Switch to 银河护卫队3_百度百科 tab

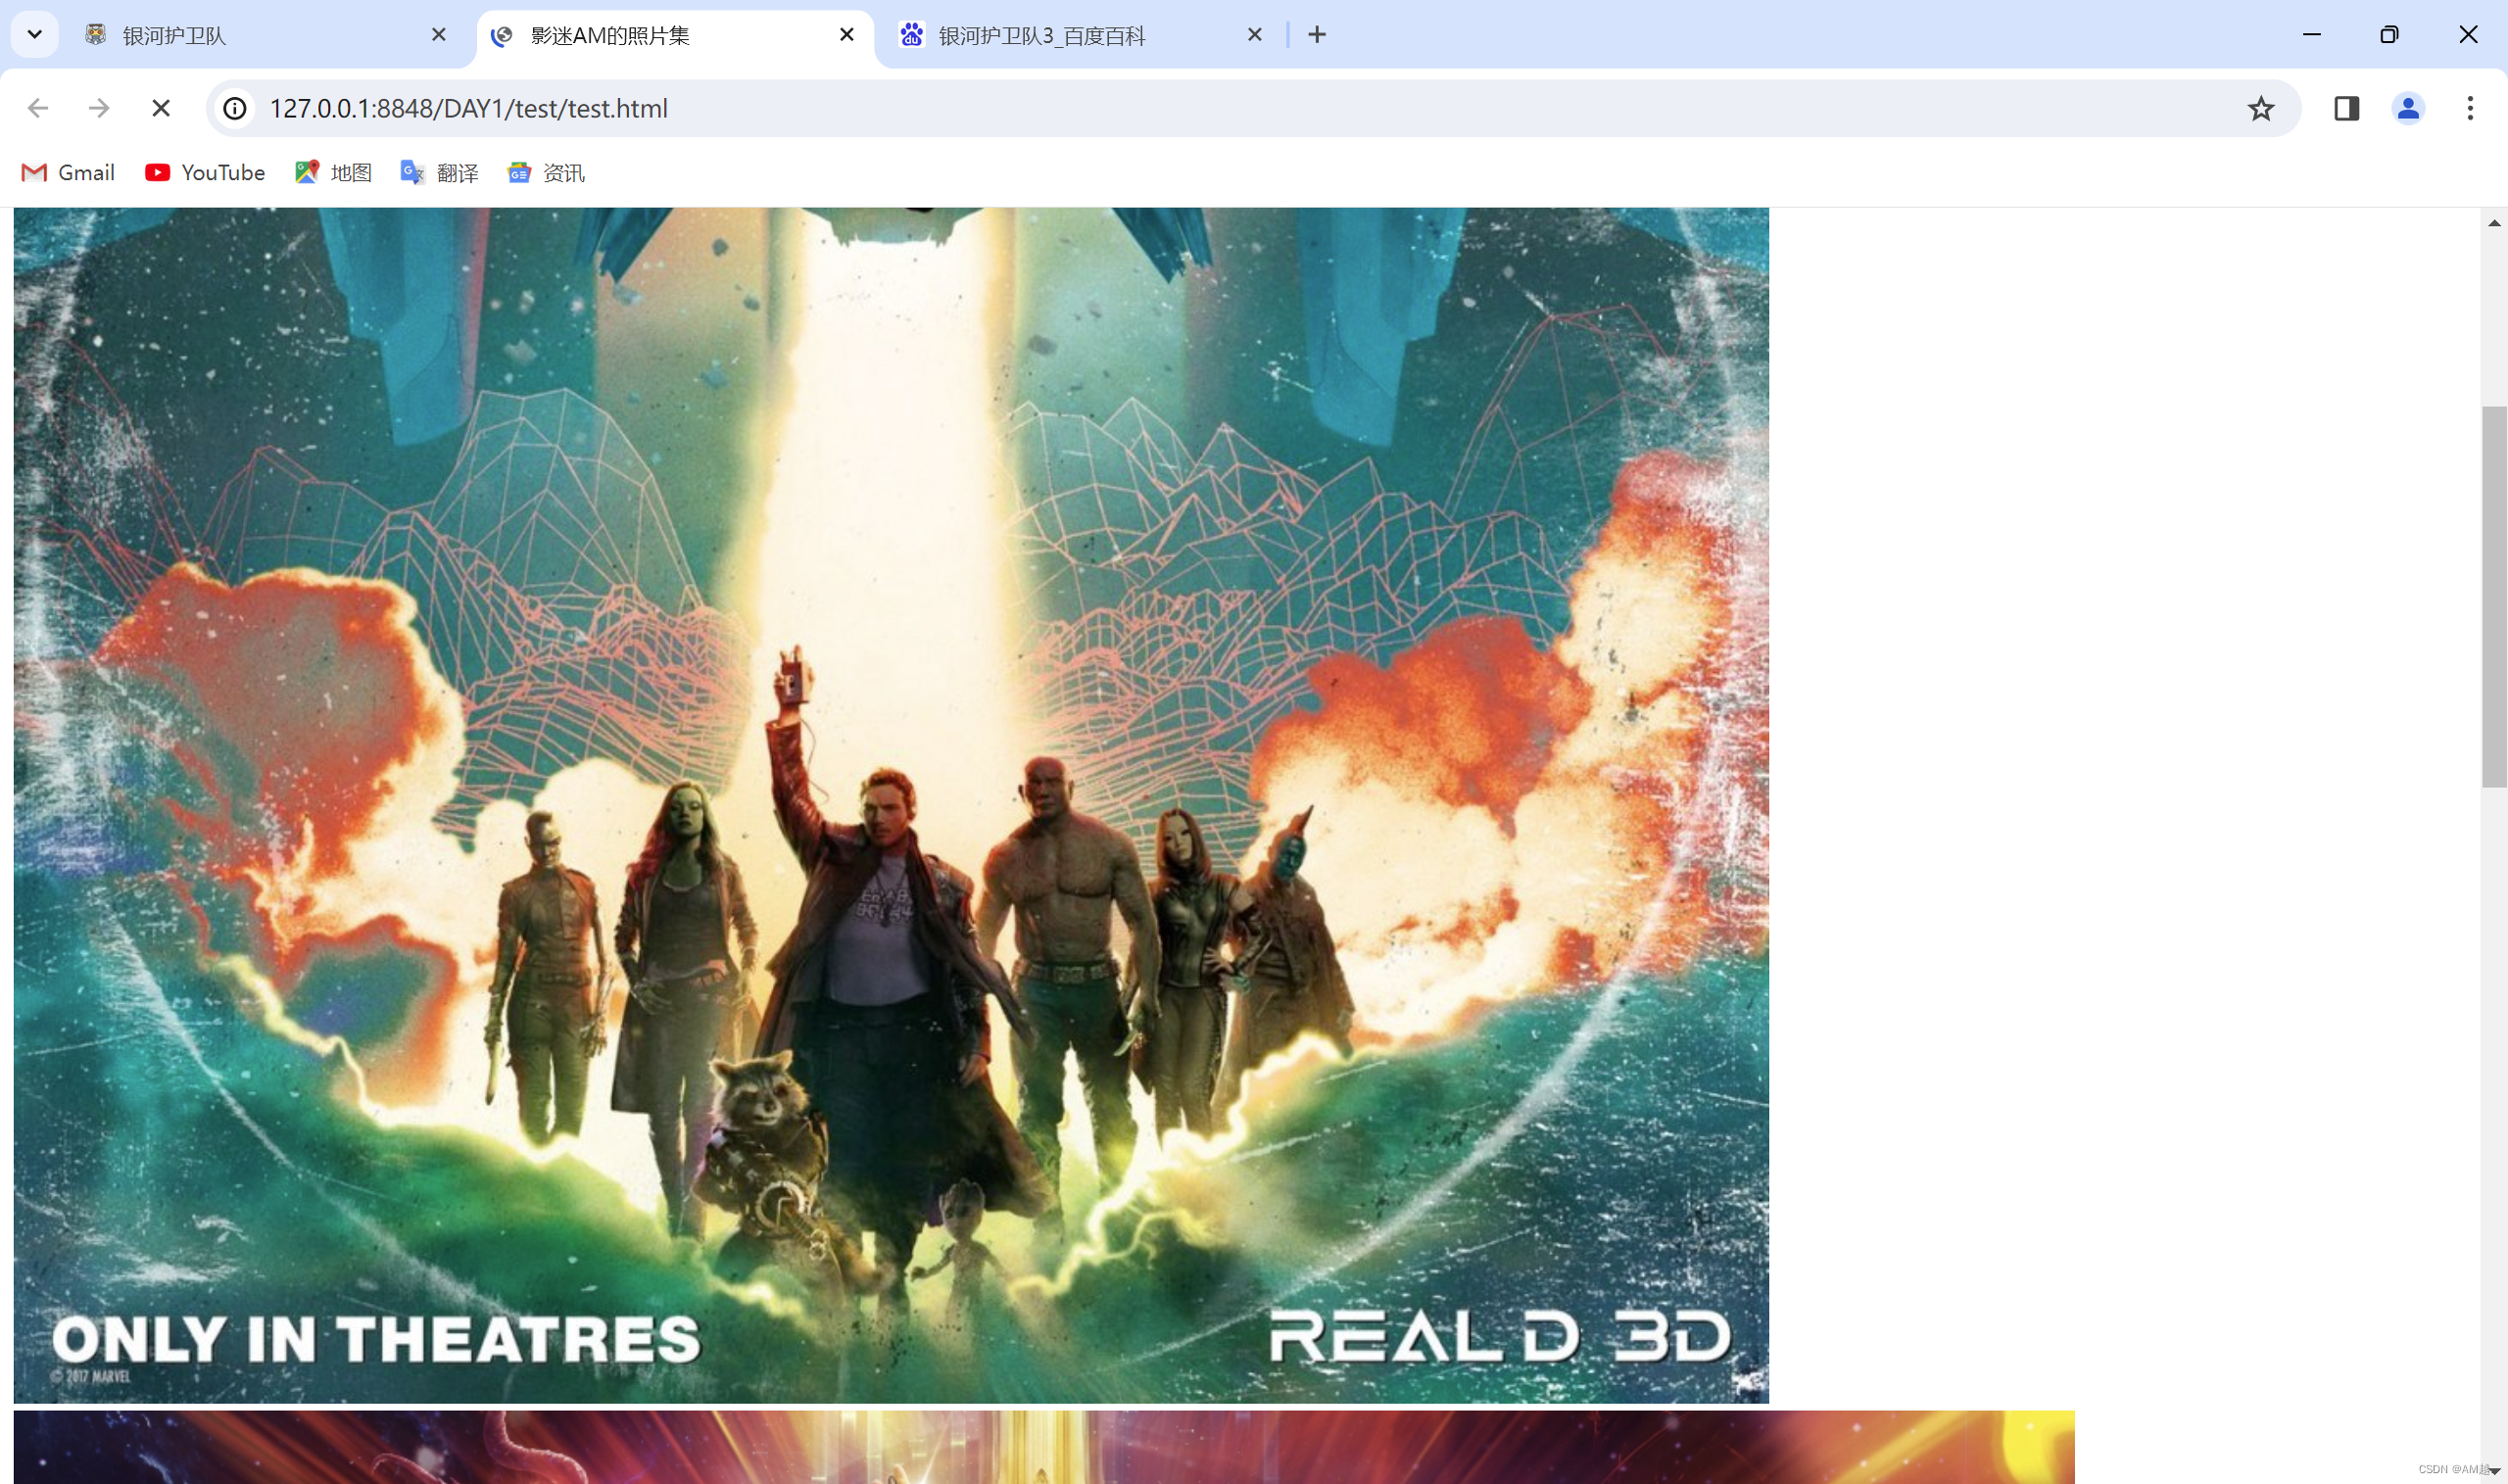pyautogui.click(x=1082, y=35)
